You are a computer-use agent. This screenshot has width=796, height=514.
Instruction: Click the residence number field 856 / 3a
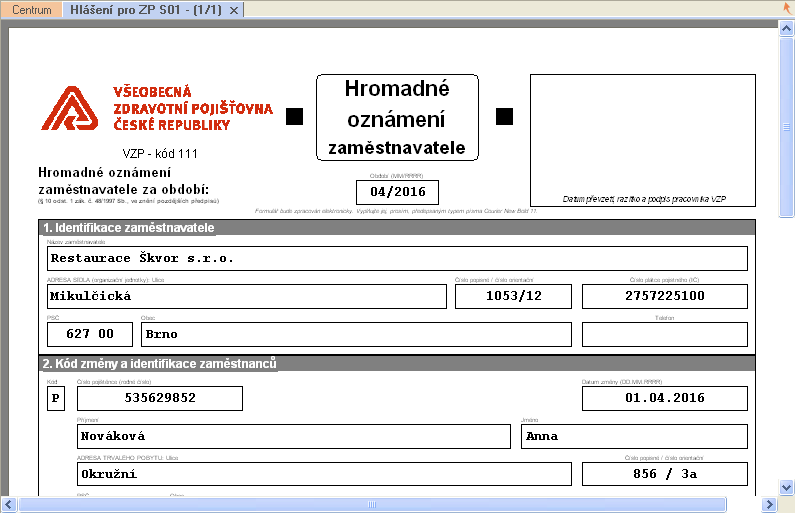coord(665,474)
